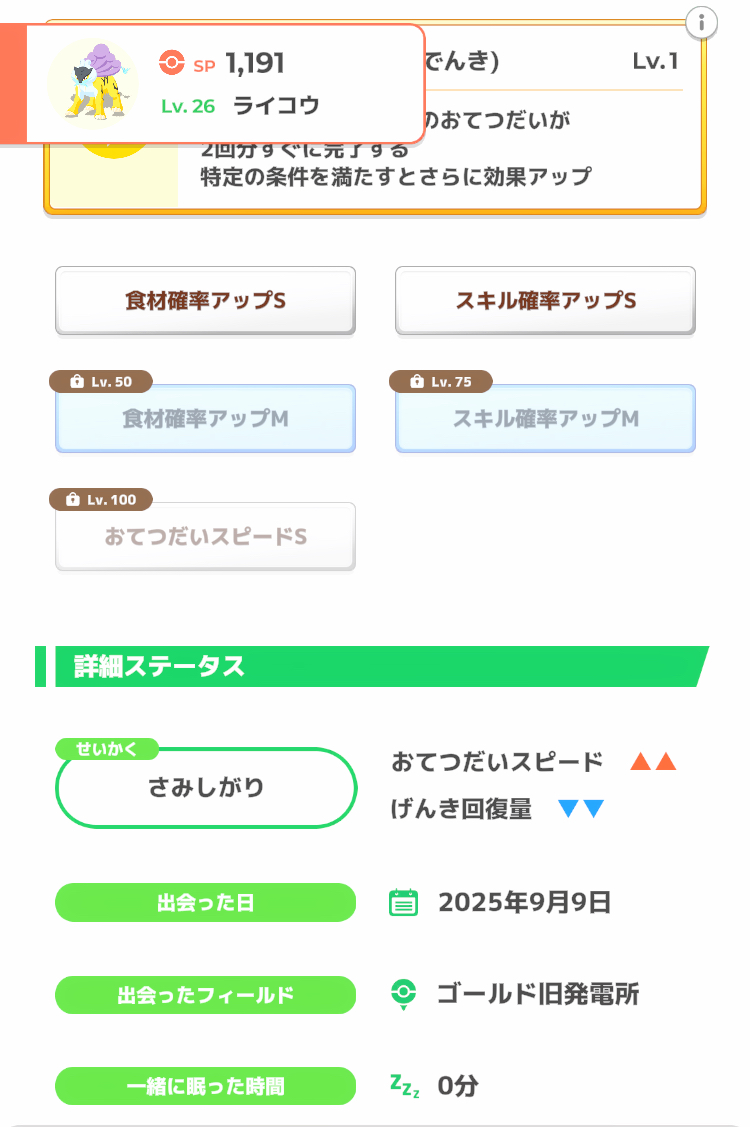Click the blue down arrows for げんき回復量
Screen dimensions: 750x1127
[581, 809]
